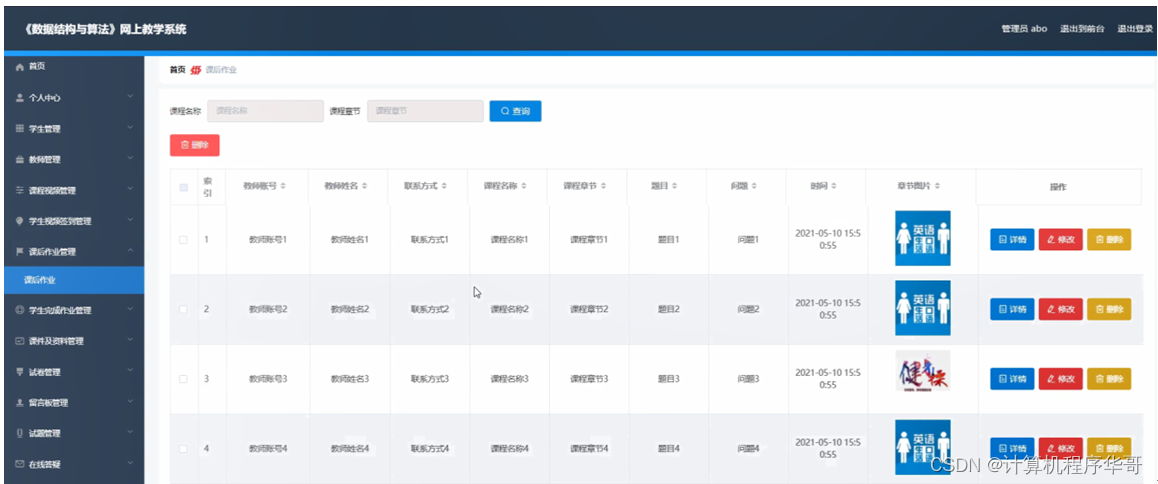Click 退出到前台 in the top bar
Screen dimensions: 1158x484
[1082, 29]
